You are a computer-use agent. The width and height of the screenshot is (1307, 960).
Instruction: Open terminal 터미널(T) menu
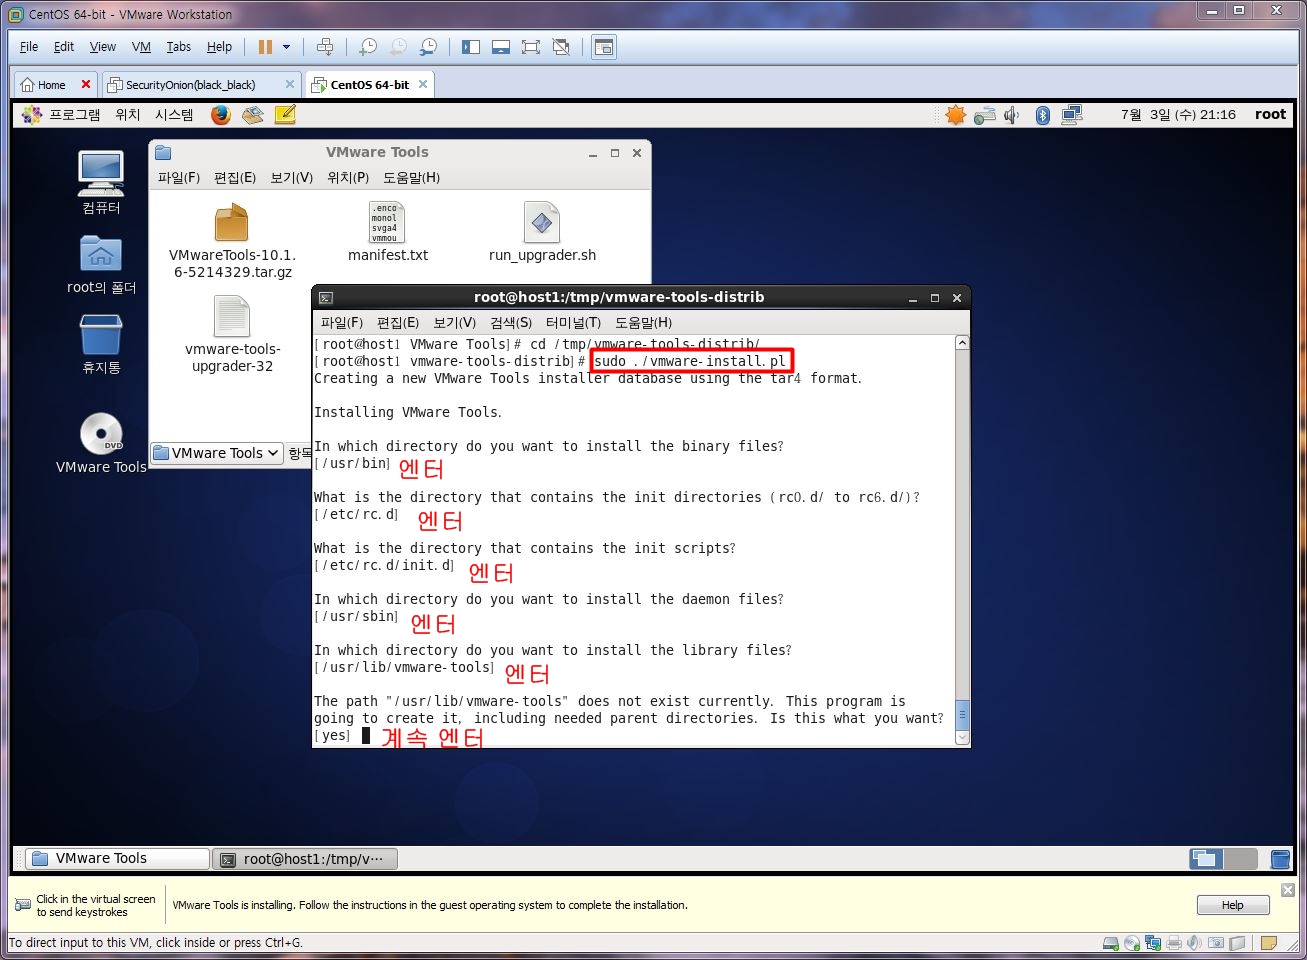coord(573,323)
